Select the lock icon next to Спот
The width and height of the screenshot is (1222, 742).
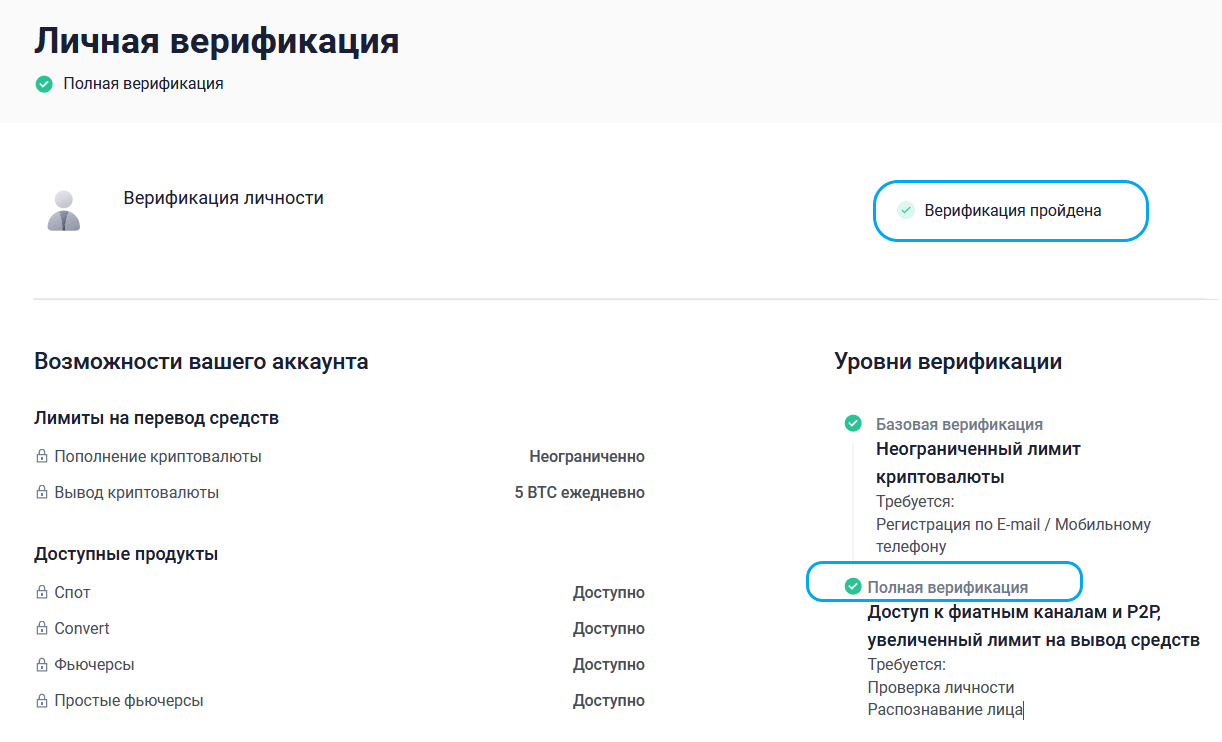point(42,593)
